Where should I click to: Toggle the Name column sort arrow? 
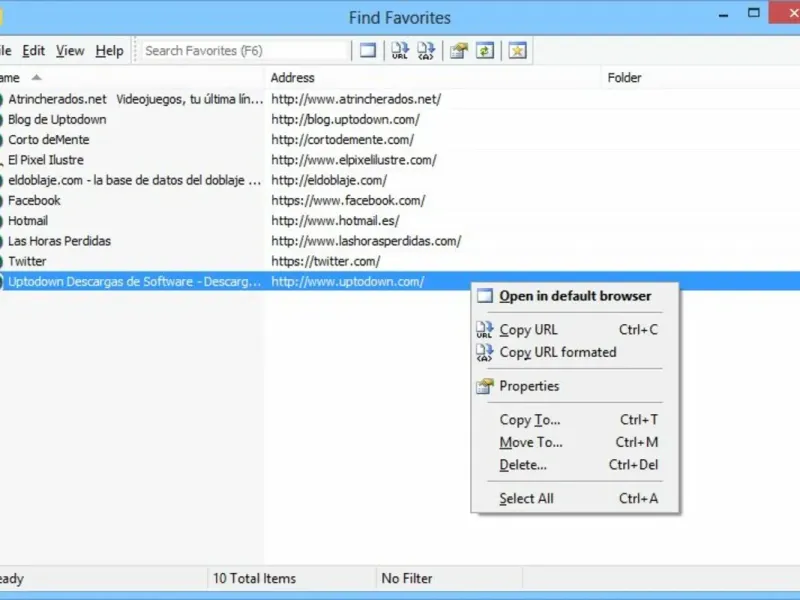click(36, 78)
